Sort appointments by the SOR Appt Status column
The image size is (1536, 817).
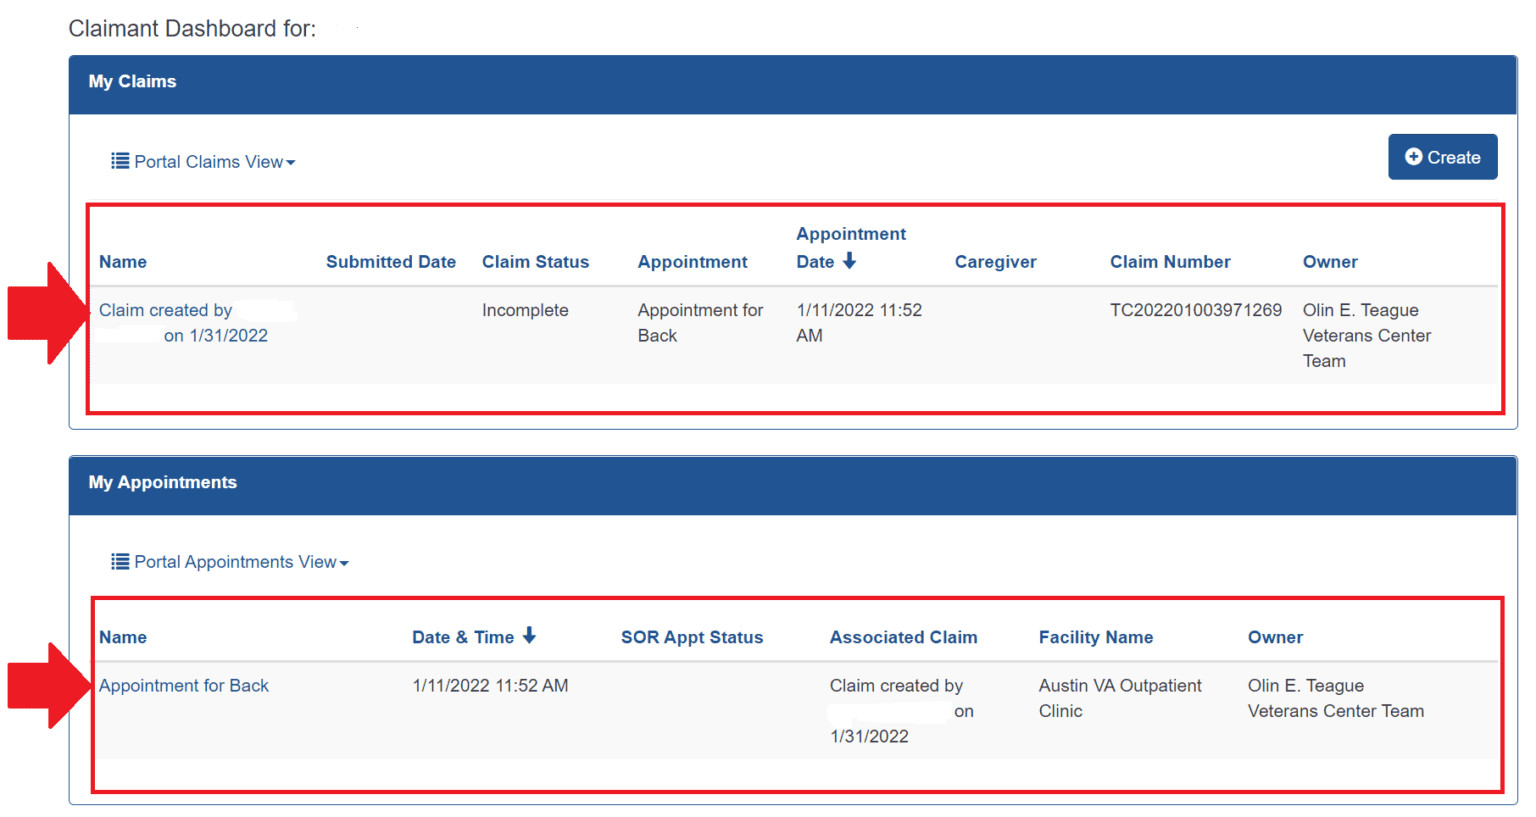tap(692, 636)
